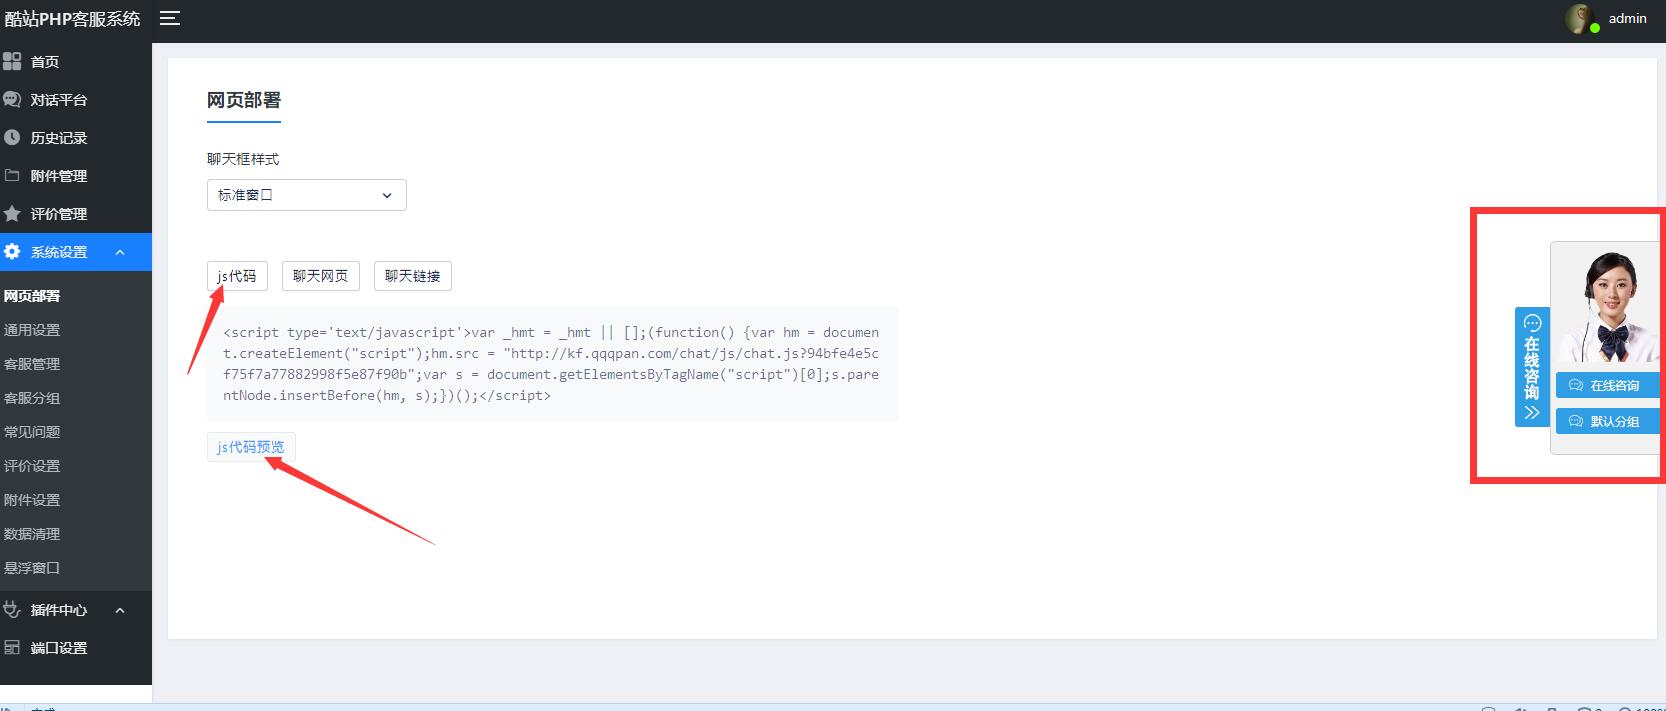
Task: Click the hamburger menu collapse icon
Action: tap(170, 18)
